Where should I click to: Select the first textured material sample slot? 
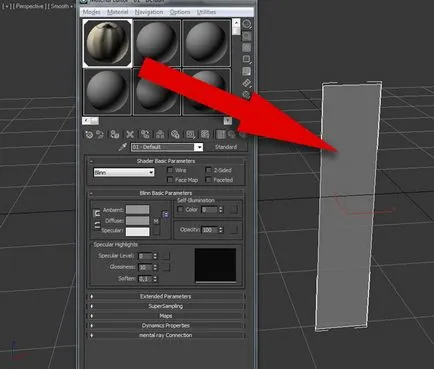coord(107,43)
